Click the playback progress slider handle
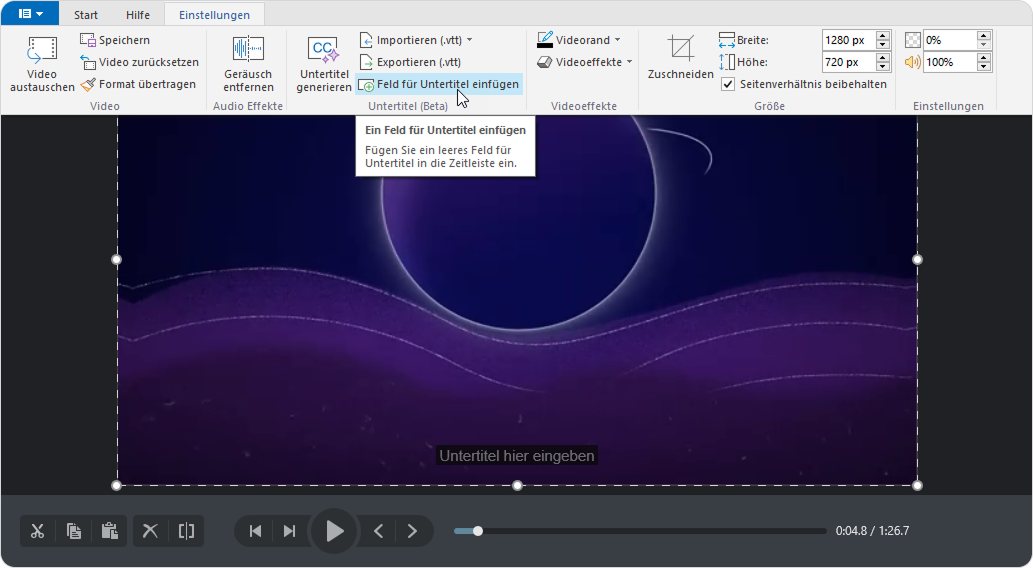 coord(478,531)
